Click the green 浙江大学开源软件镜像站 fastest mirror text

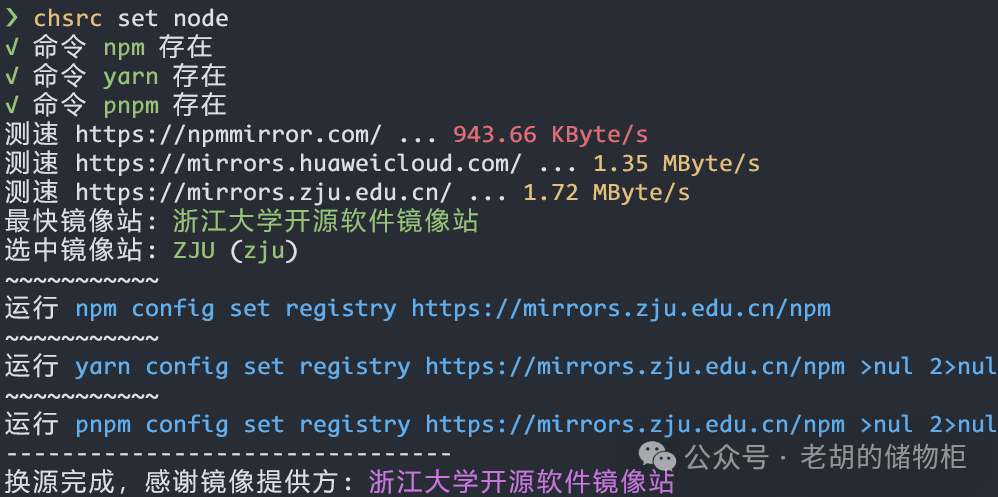325,221
